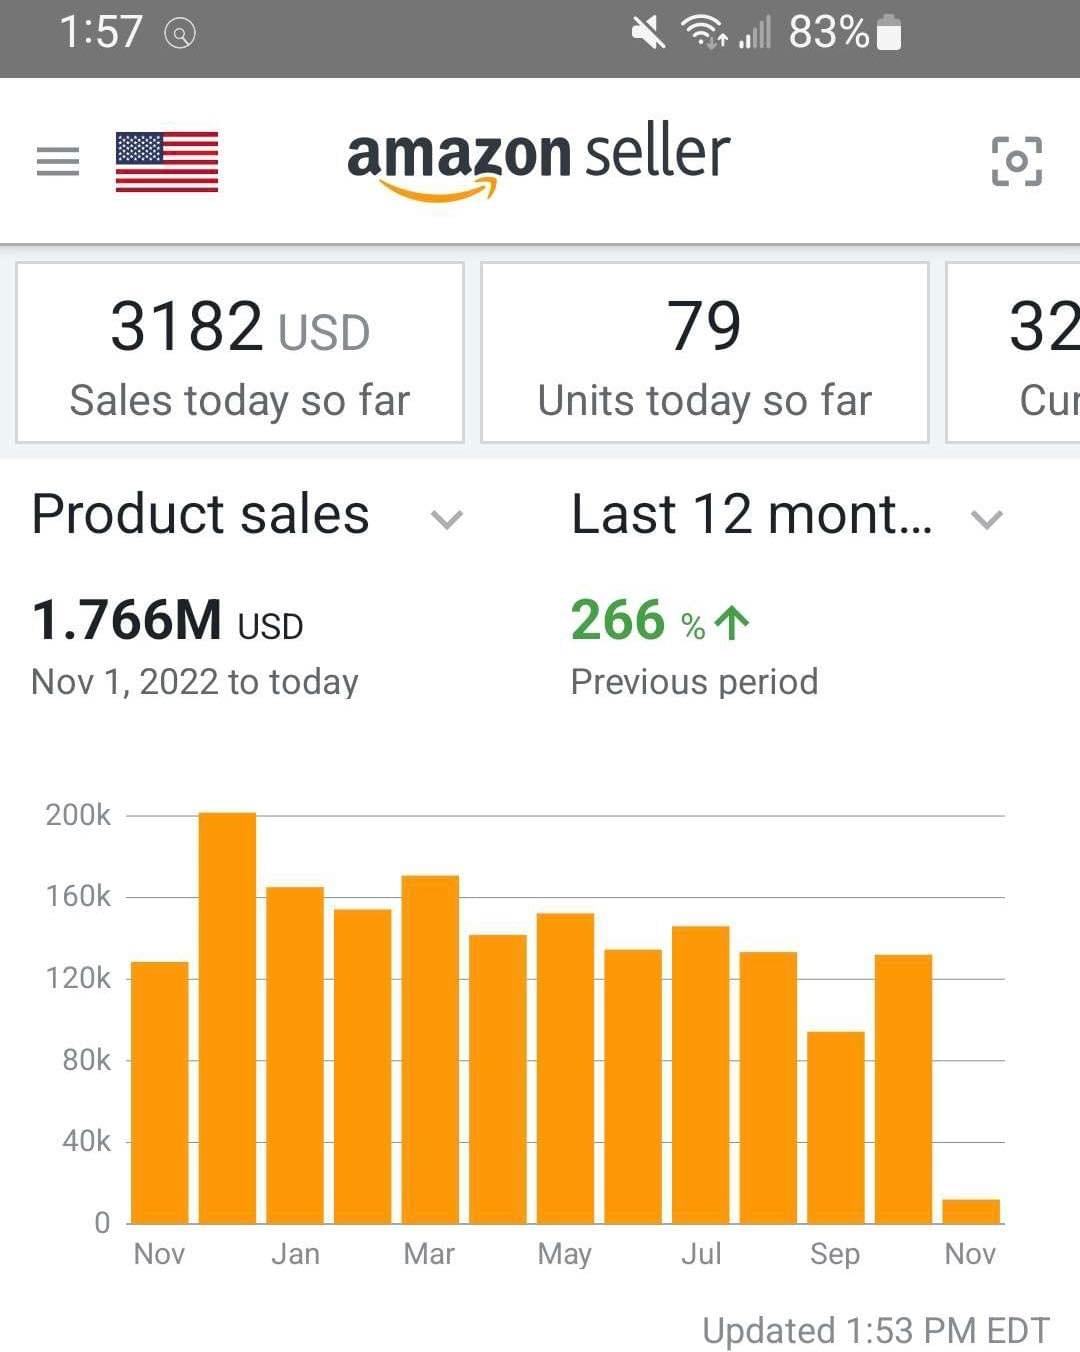Tap the battery indicator icon
The image size is (1080, 1352).
tap(888, 33)
